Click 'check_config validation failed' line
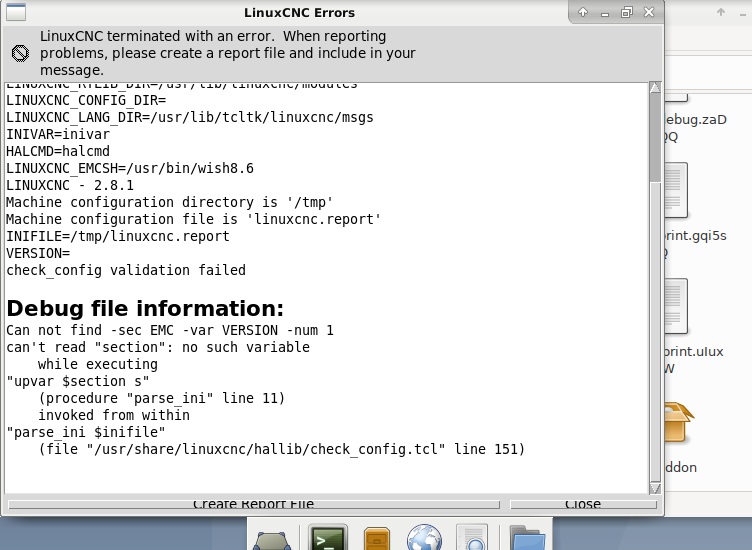This screenshot has width=752, height=550. coord(126,270)
